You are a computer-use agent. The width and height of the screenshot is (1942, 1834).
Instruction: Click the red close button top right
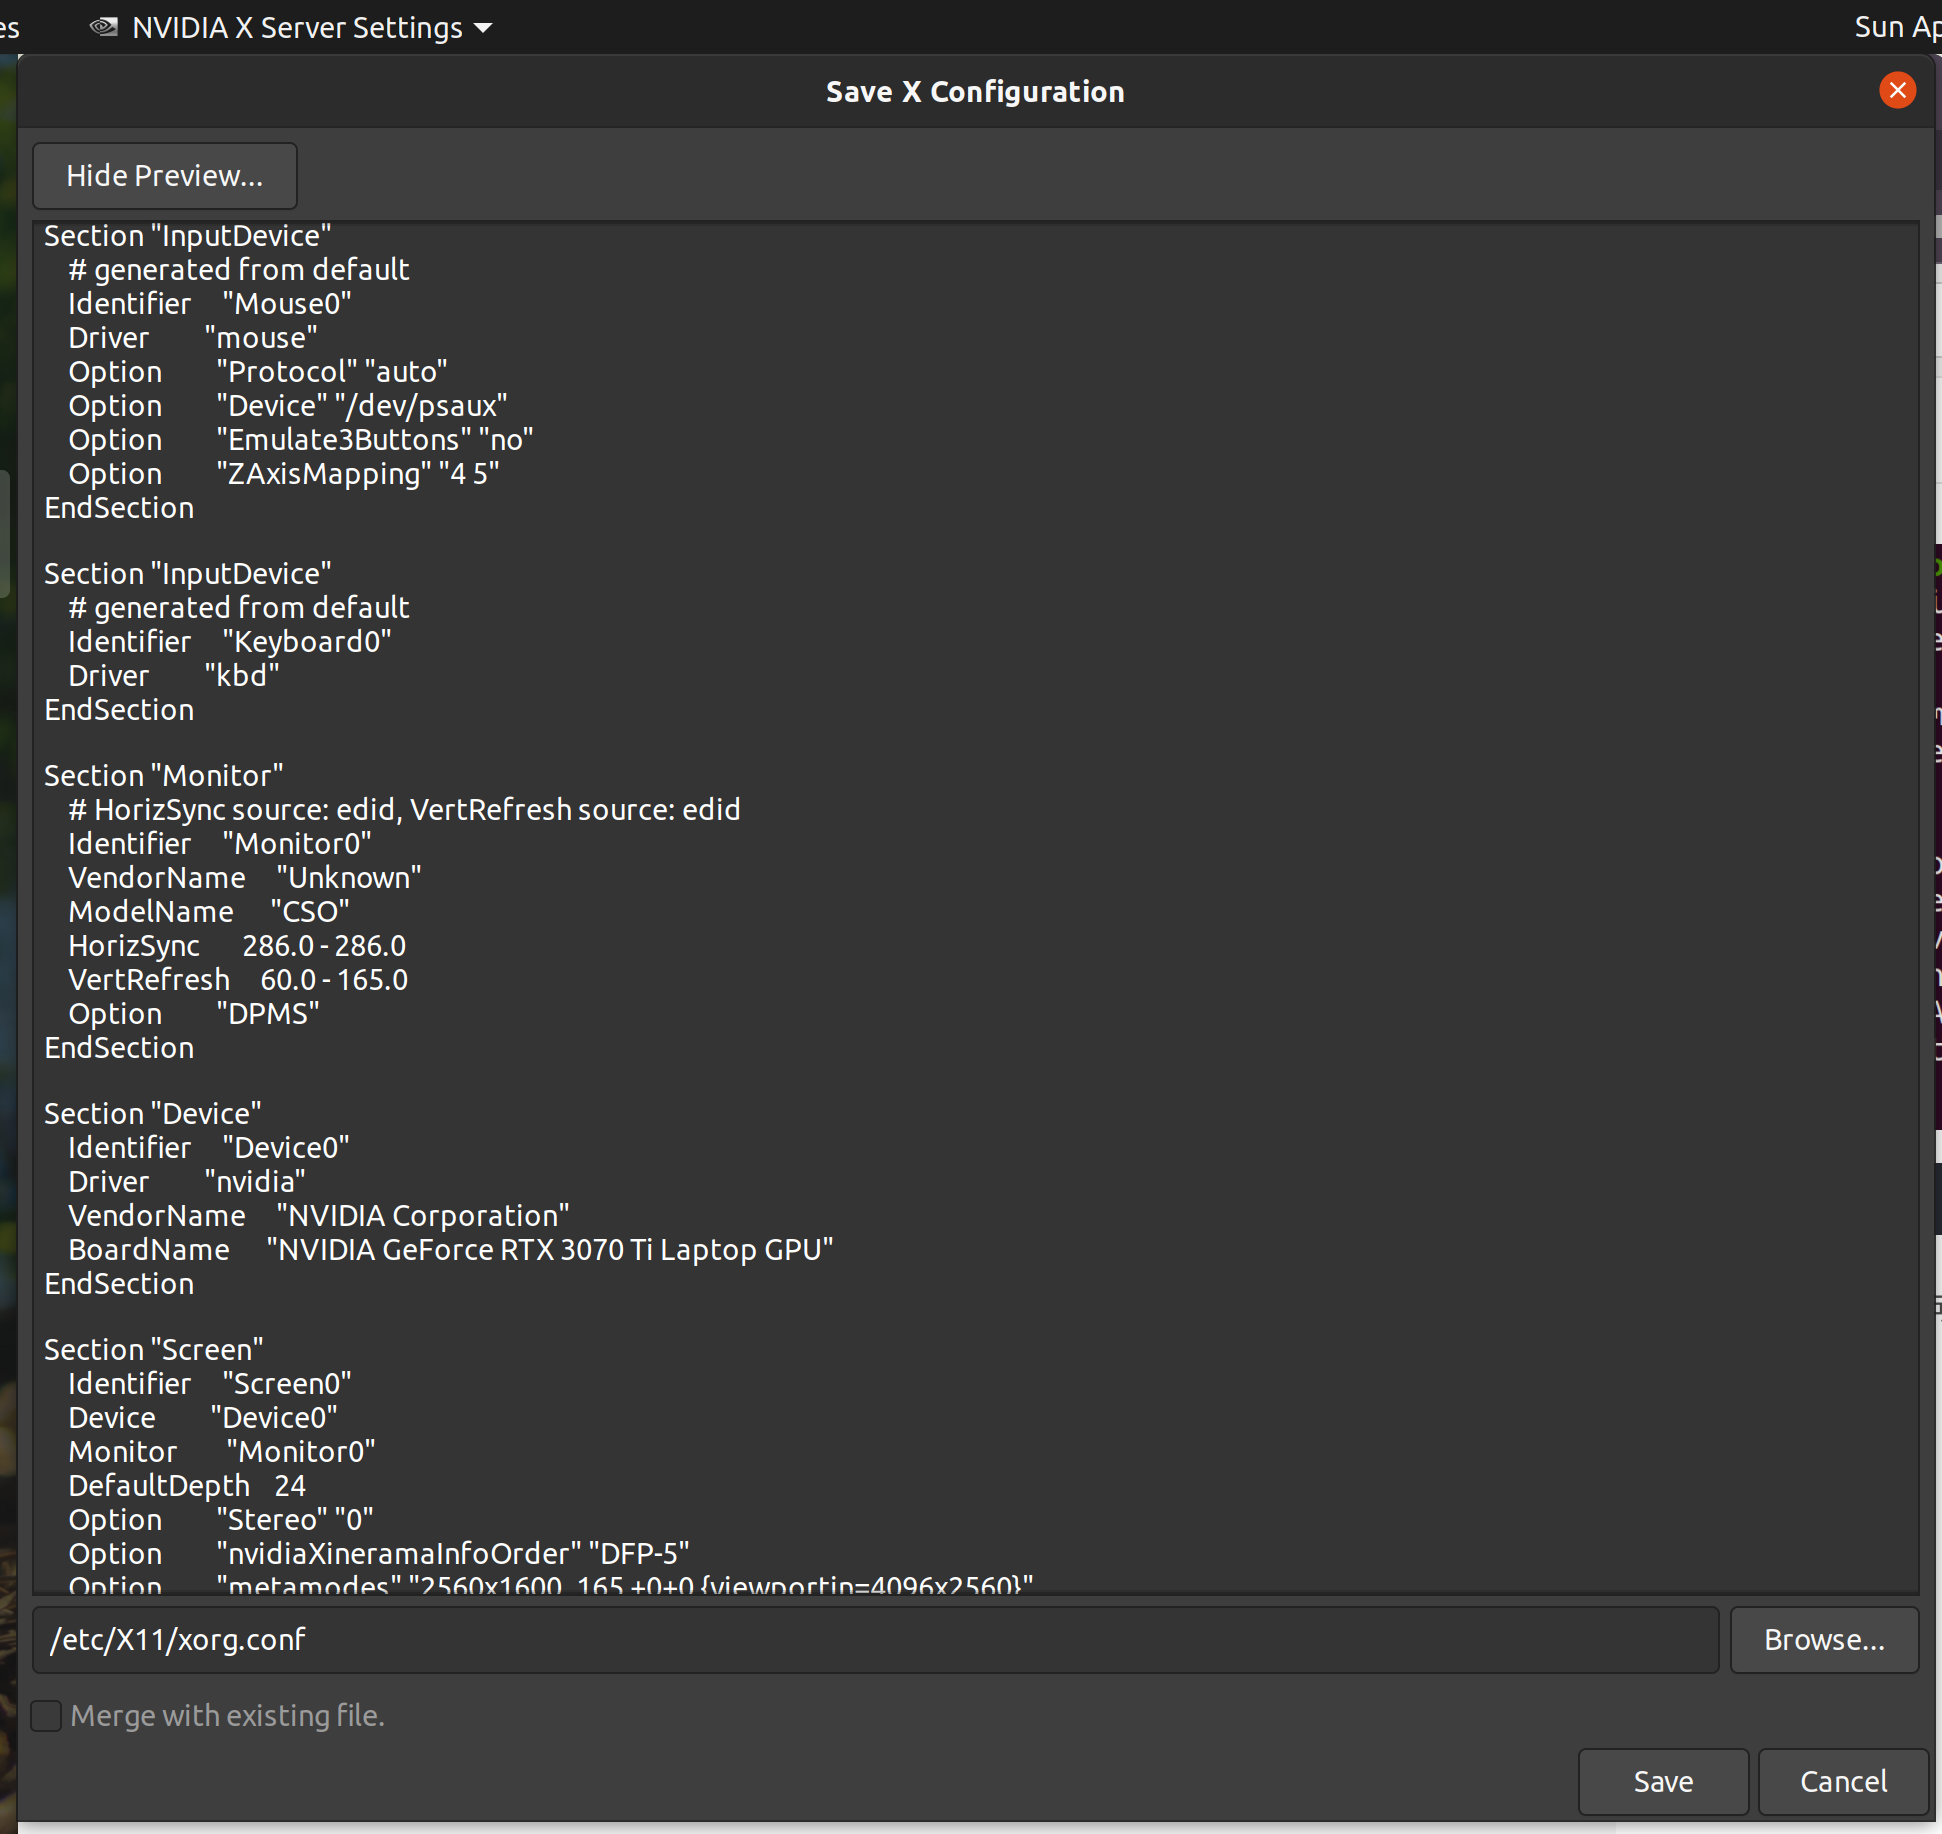pyautogui.click(x=1897, y=90)
